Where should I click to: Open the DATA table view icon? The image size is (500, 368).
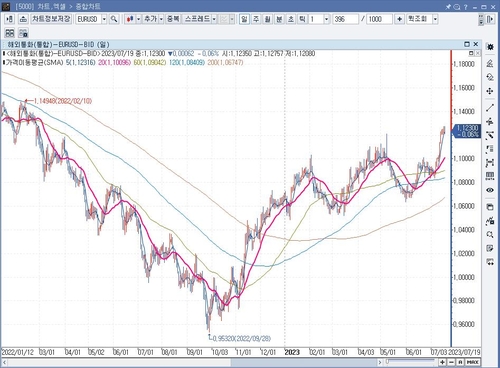click(490, 176)
